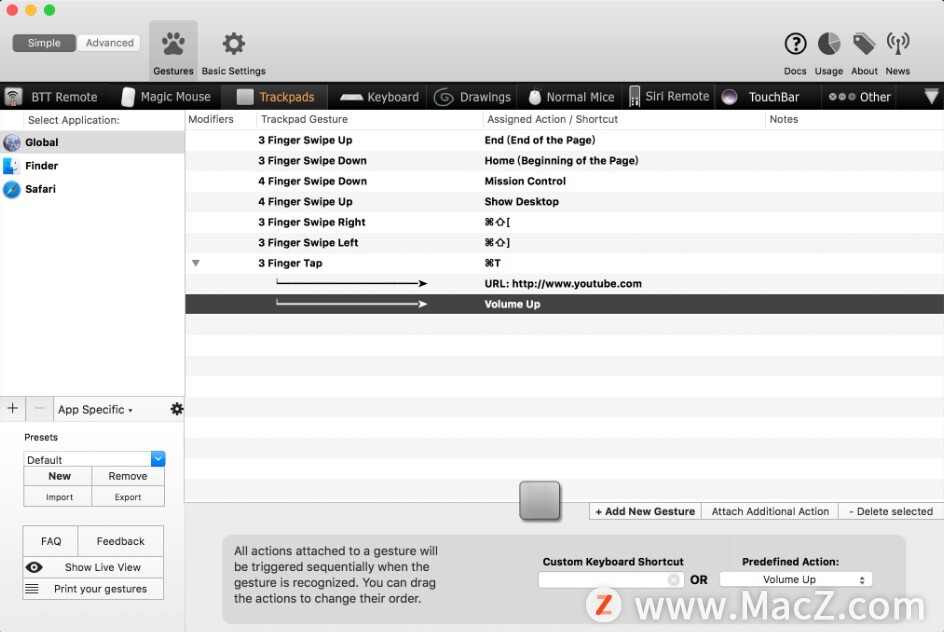
Task: Open application list gear settings
Action: [x=176, y=409]
